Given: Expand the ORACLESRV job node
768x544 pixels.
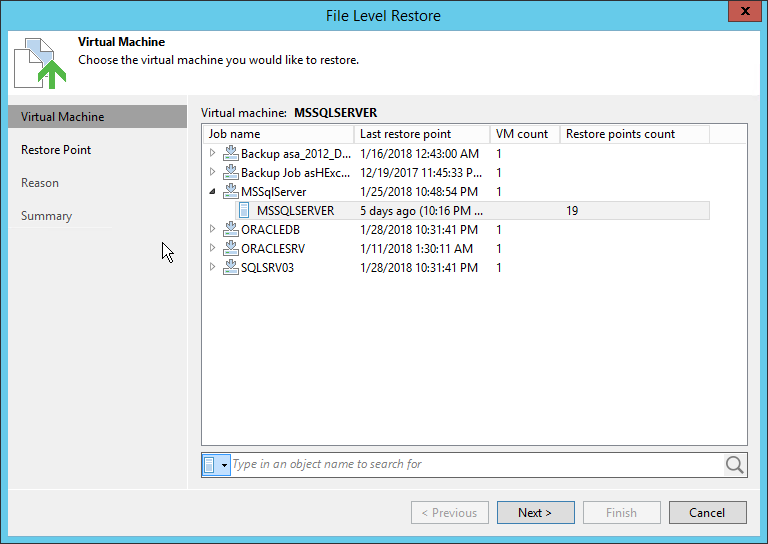Looking at the screenshot, I should 212,248.
